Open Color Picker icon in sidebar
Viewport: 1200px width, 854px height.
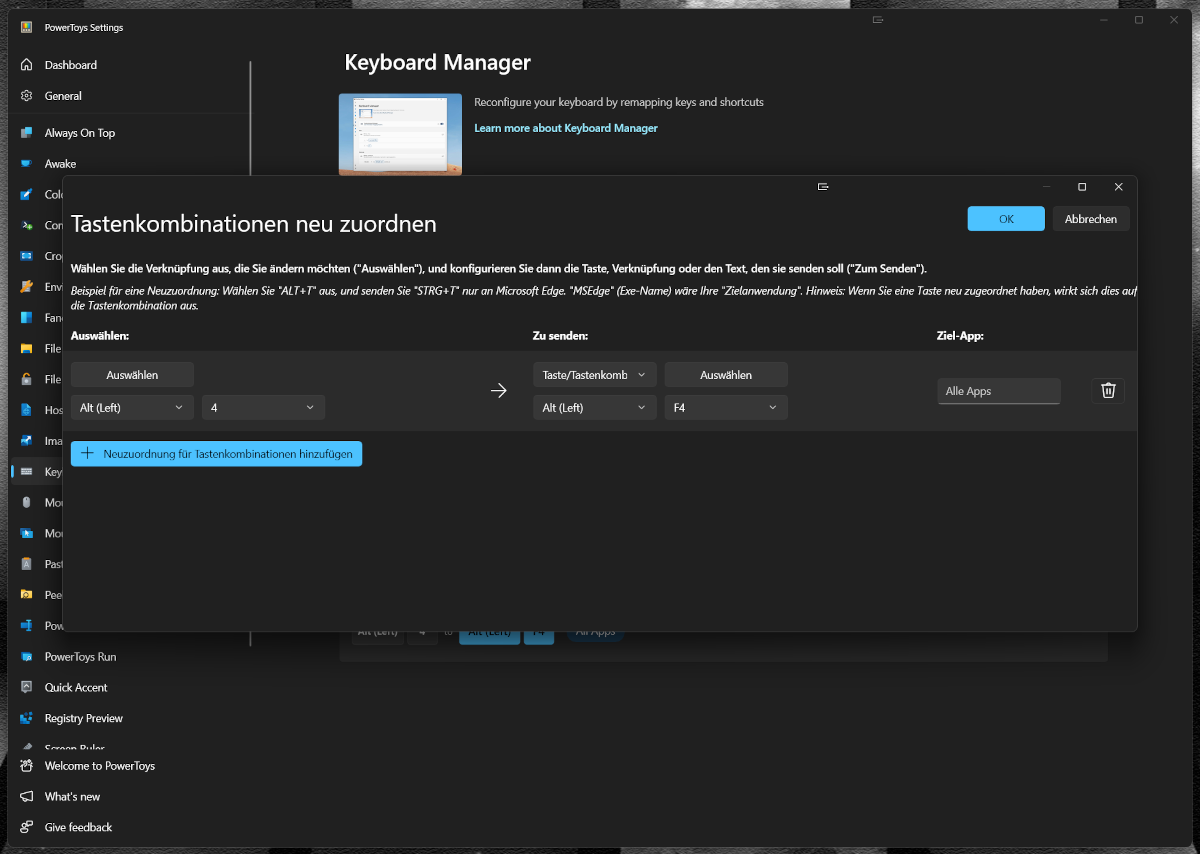click(x=27, y=195)
